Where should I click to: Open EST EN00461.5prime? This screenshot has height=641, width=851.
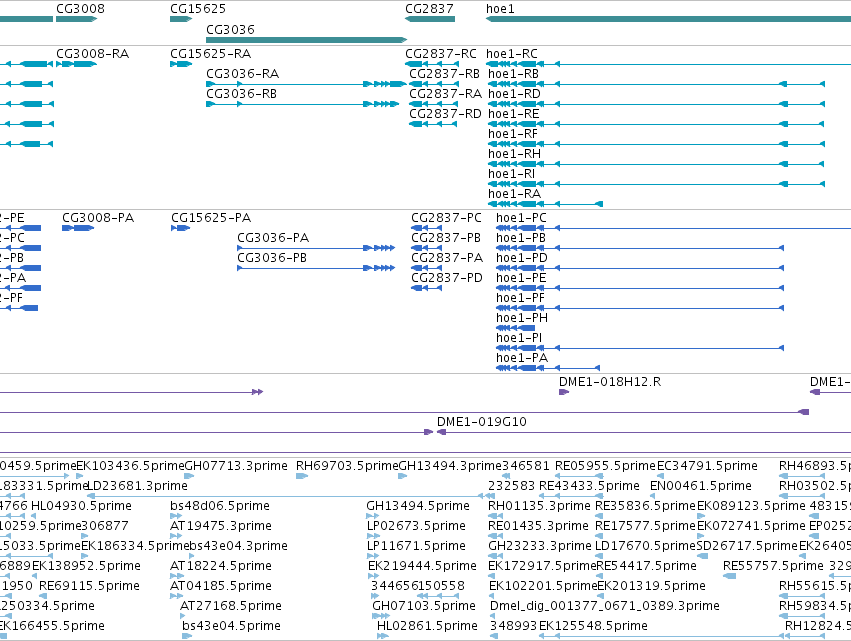[701, 486]
